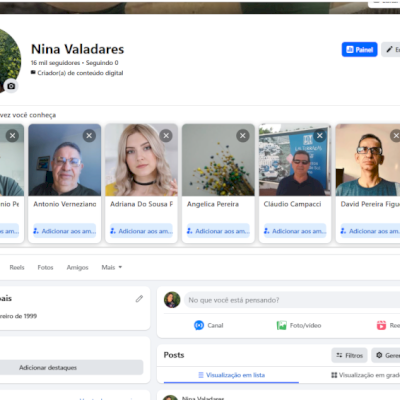This screenshot has height=400, width=400.
Task: Click the edit profile pencil button
Action: tap(391, 50)
